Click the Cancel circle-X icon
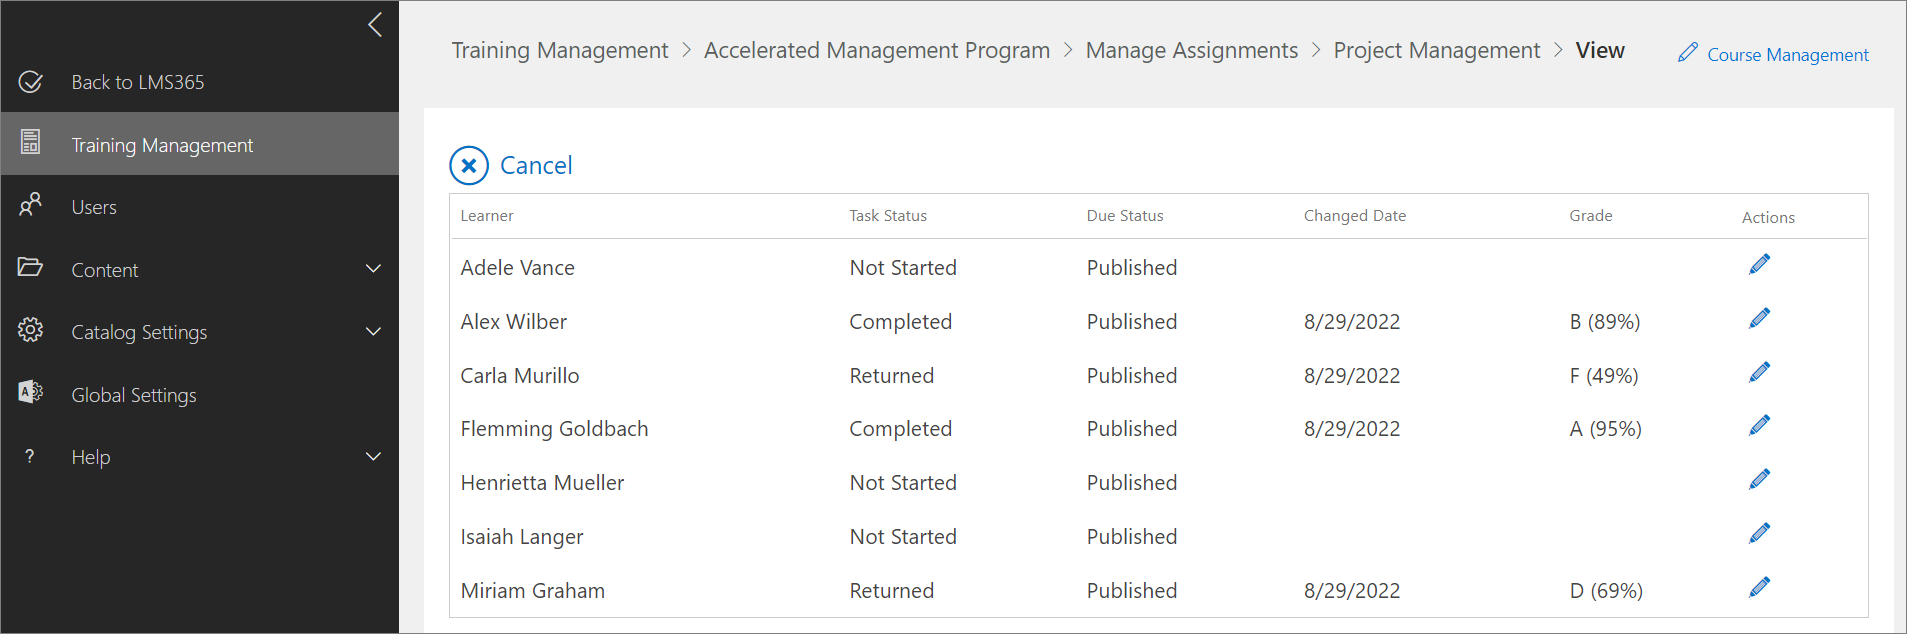 pos(469,166)
